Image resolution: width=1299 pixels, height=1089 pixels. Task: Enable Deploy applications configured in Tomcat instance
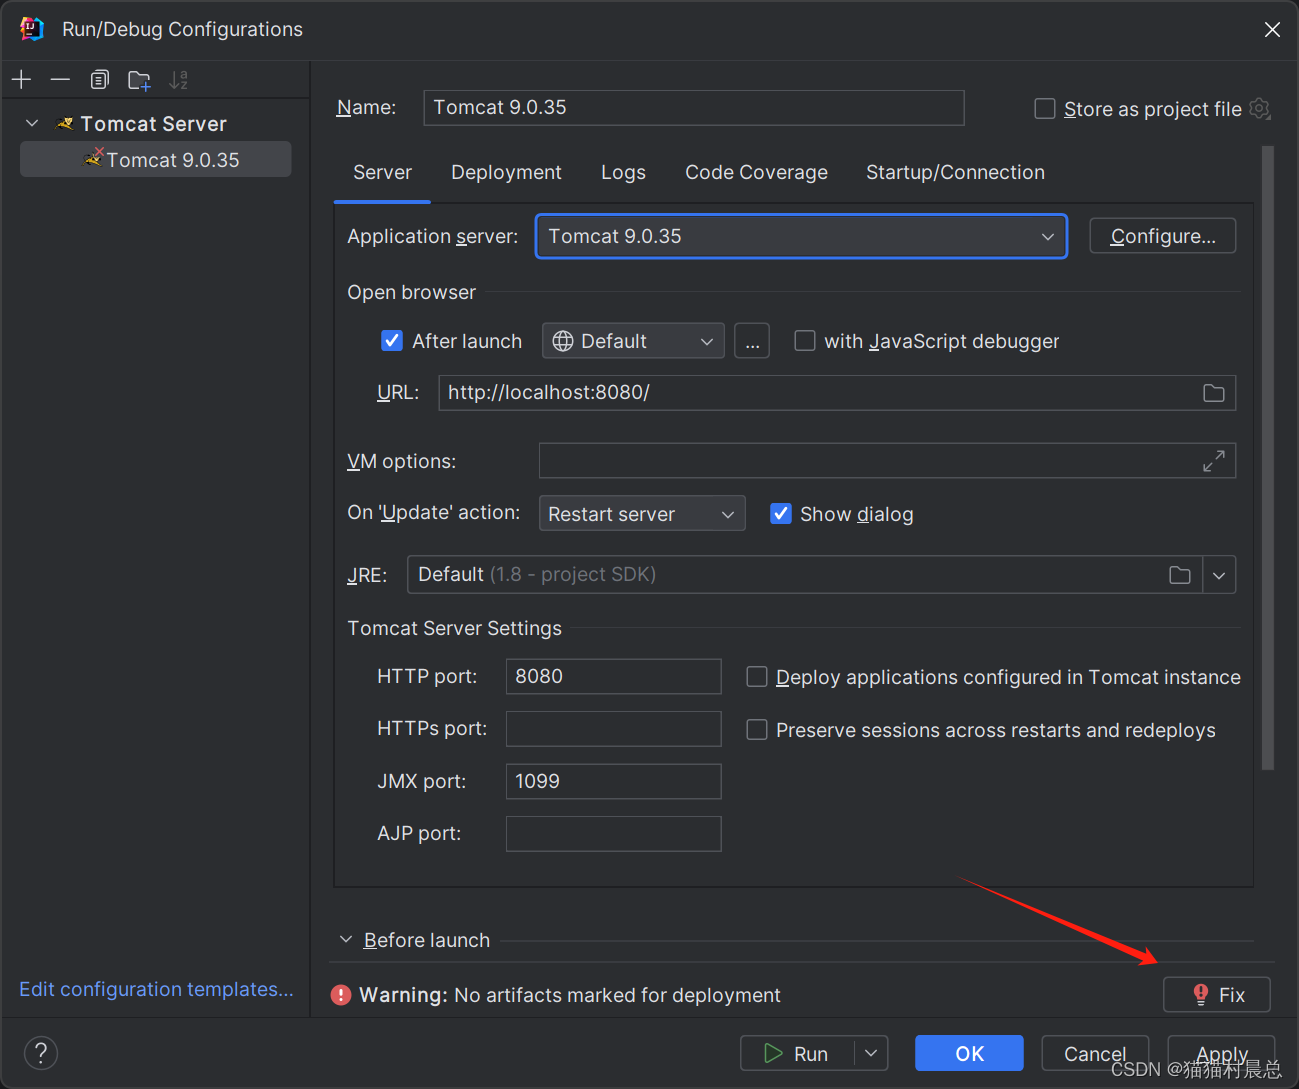(x=757, y=677)
